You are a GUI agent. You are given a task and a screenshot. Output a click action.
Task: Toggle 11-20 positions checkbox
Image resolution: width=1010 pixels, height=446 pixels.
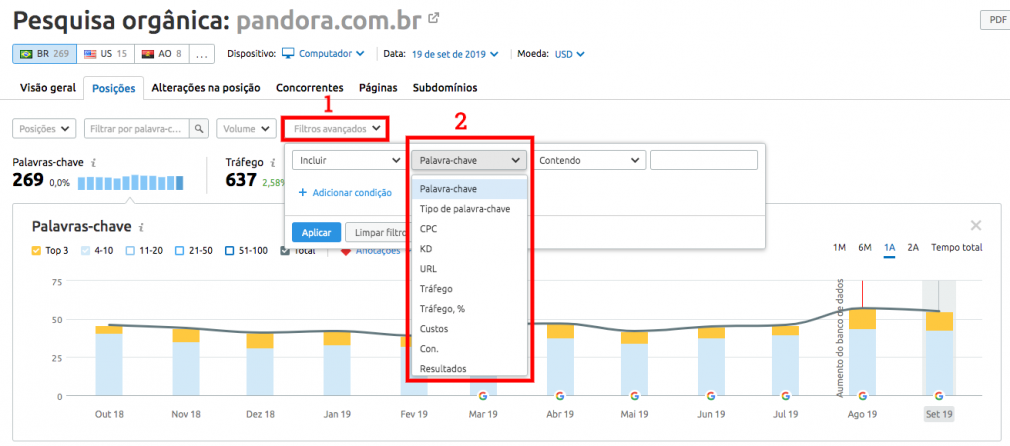tap(130, 251)
